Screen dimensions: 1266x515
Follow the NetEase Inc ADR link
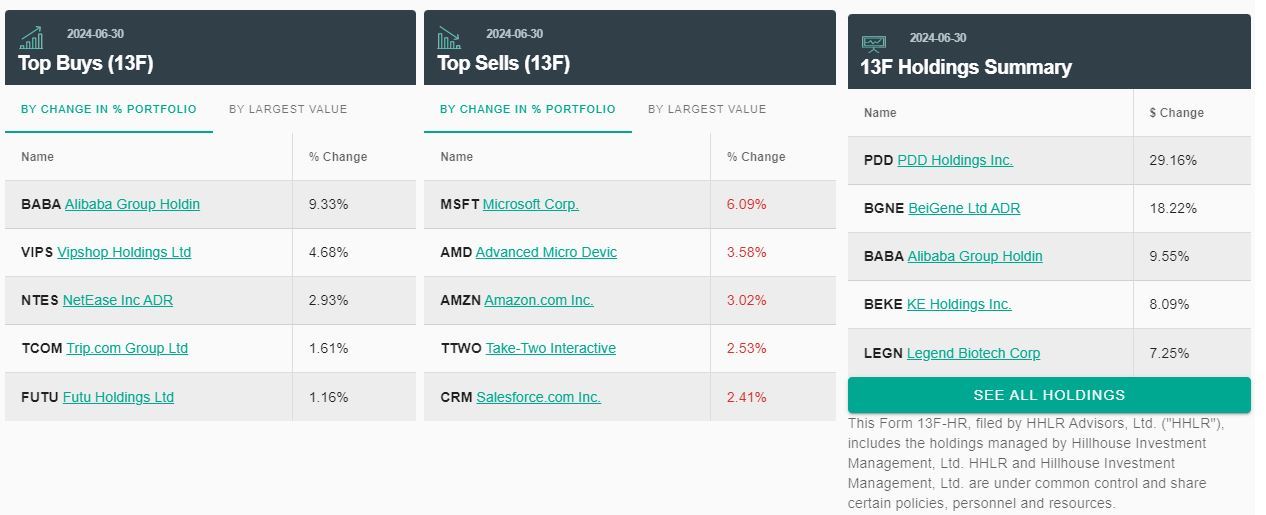click(x=118, y=300)
